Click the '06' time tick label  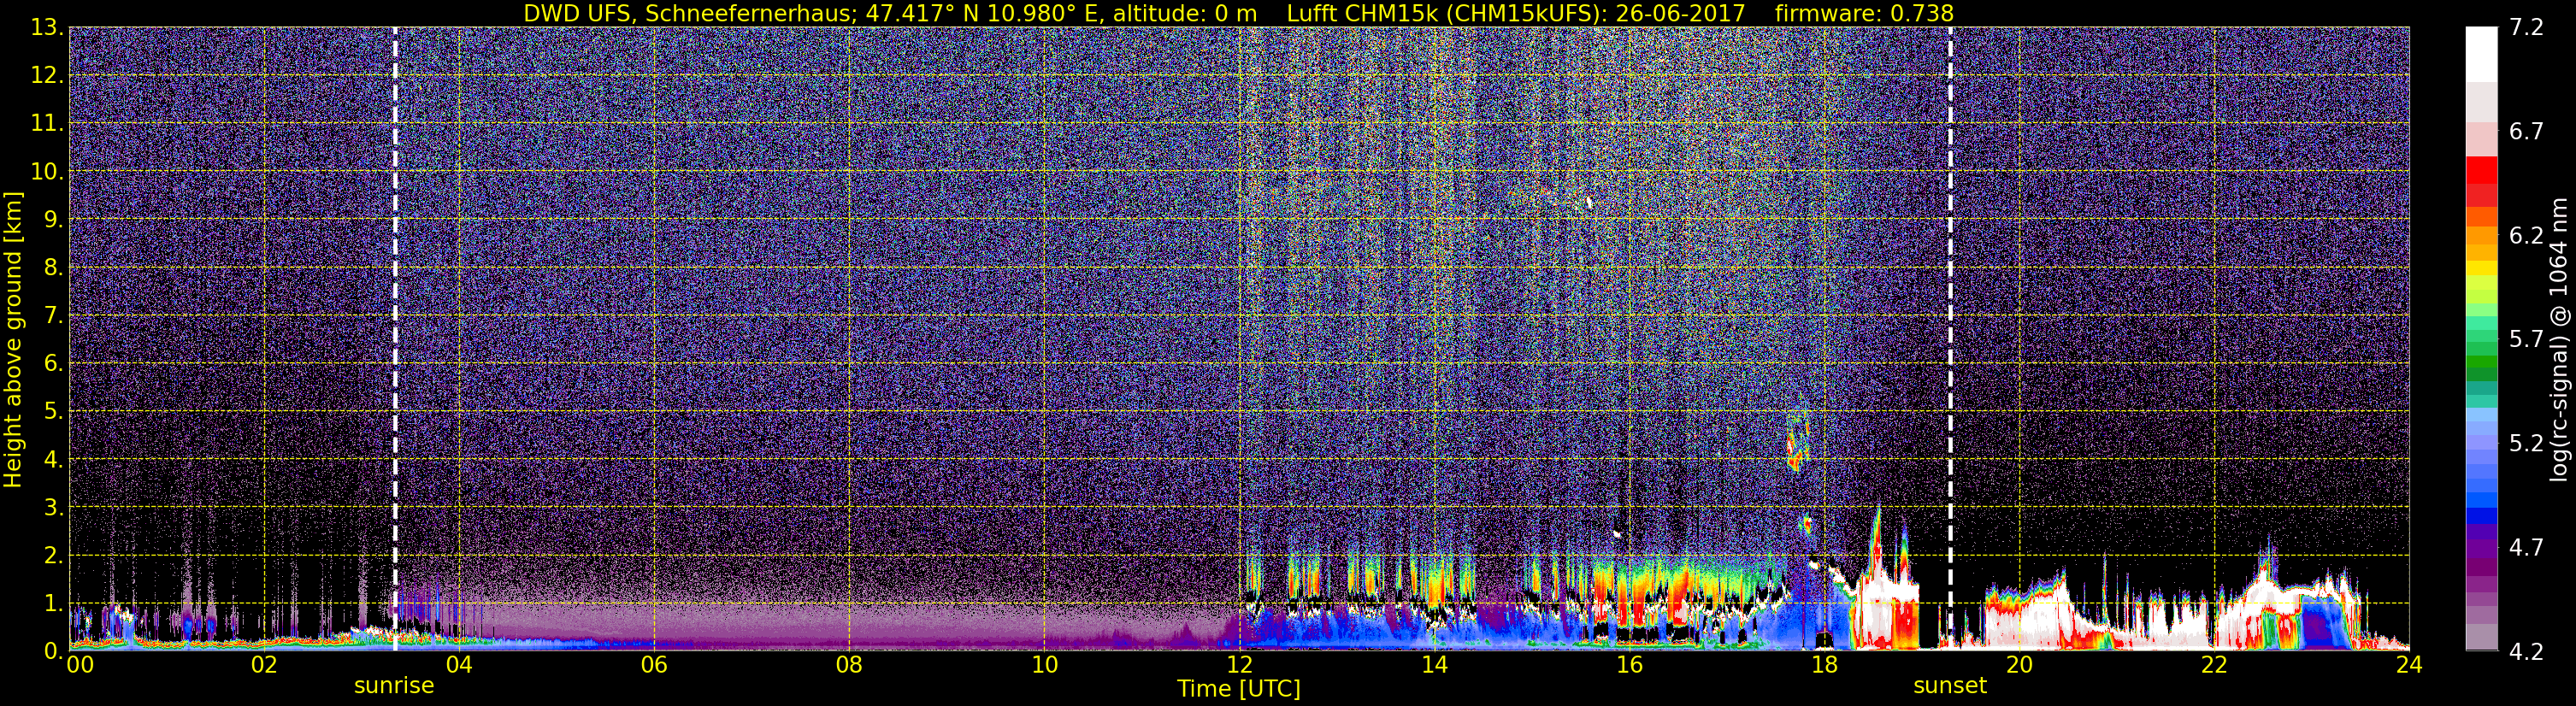[654, 665]
